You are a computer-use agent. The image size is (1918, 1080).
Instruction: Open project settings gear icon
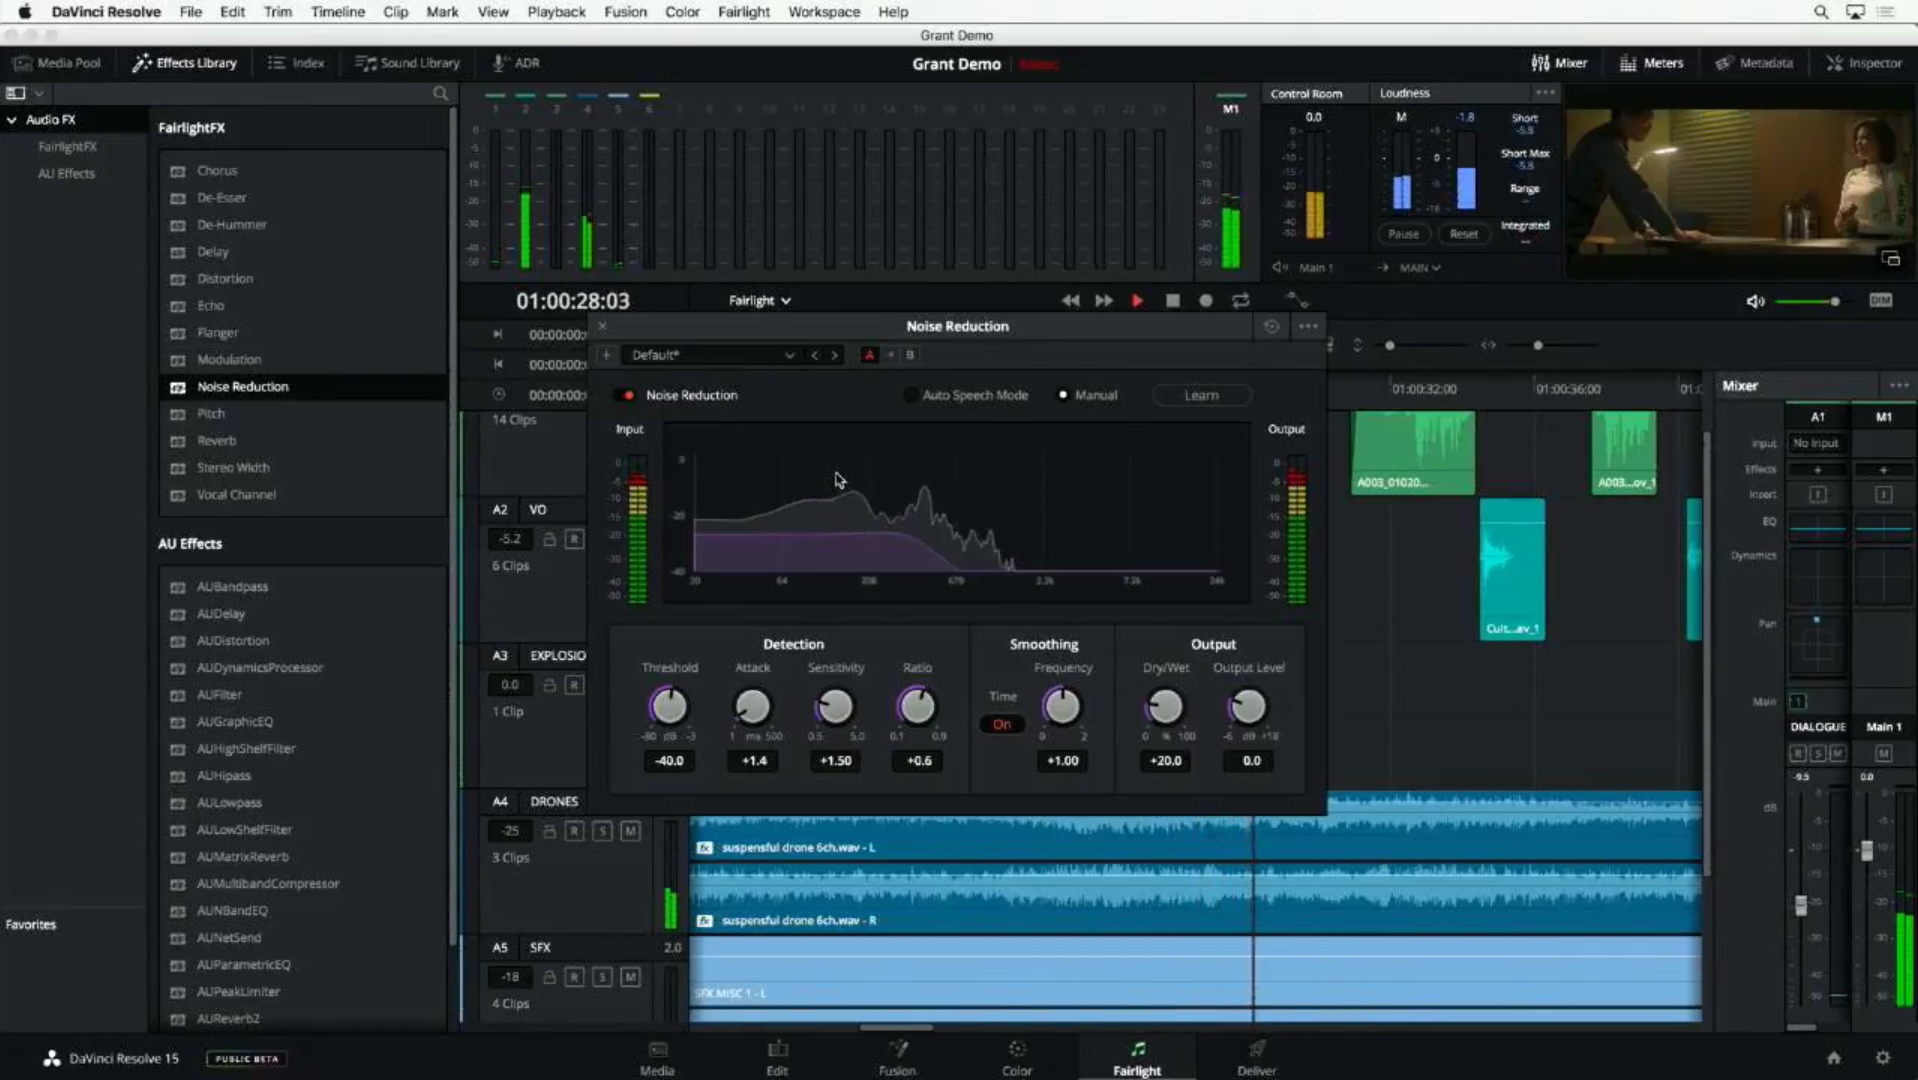1883,1058
